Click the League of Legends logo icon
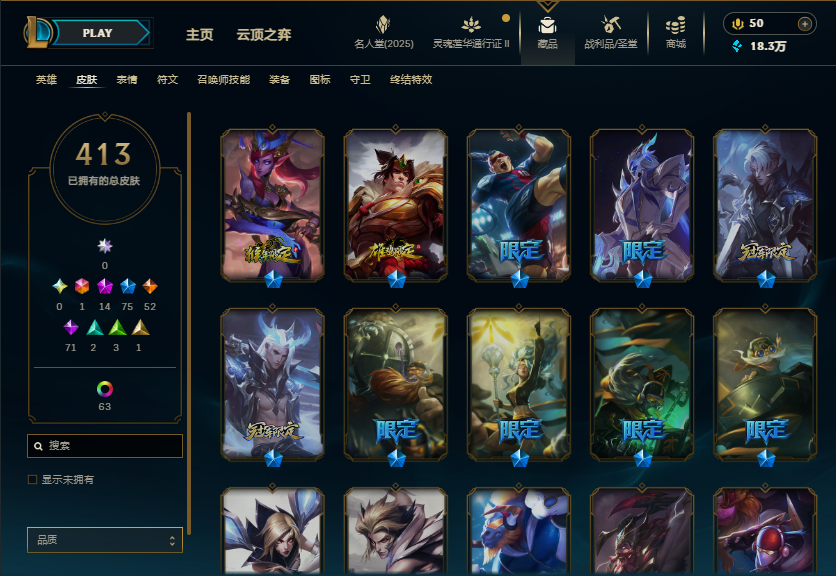836x576 pixels. (x=37, y=33)
